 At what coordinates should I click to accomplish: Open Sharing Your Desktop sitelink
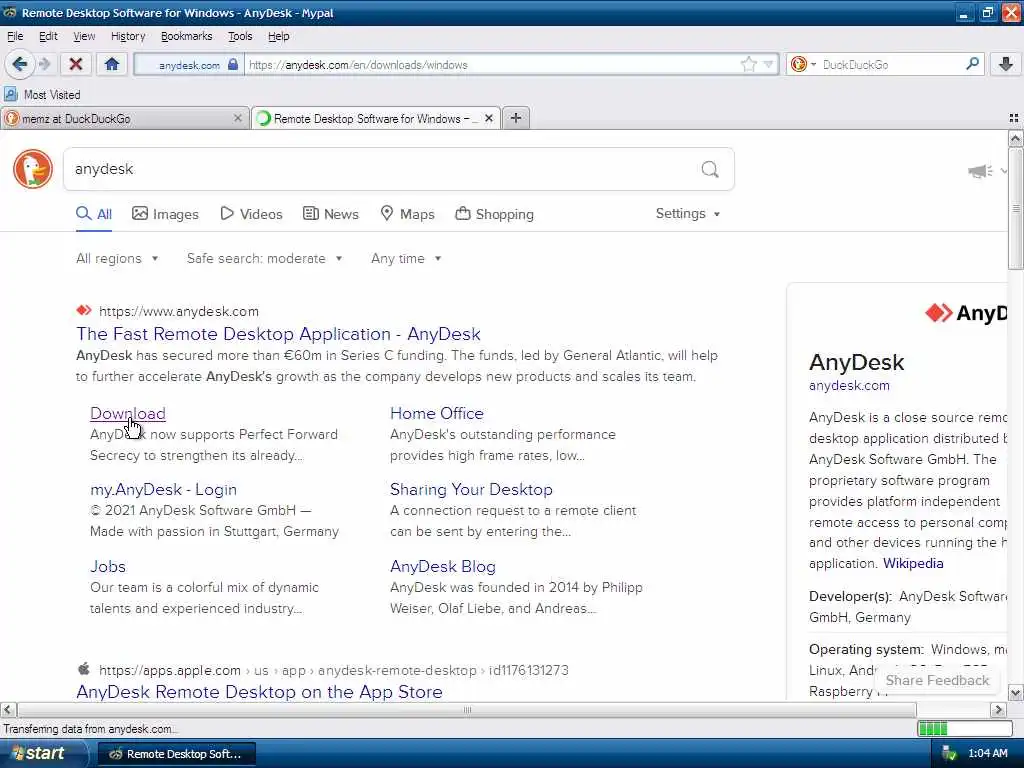[x=471, y=490]
